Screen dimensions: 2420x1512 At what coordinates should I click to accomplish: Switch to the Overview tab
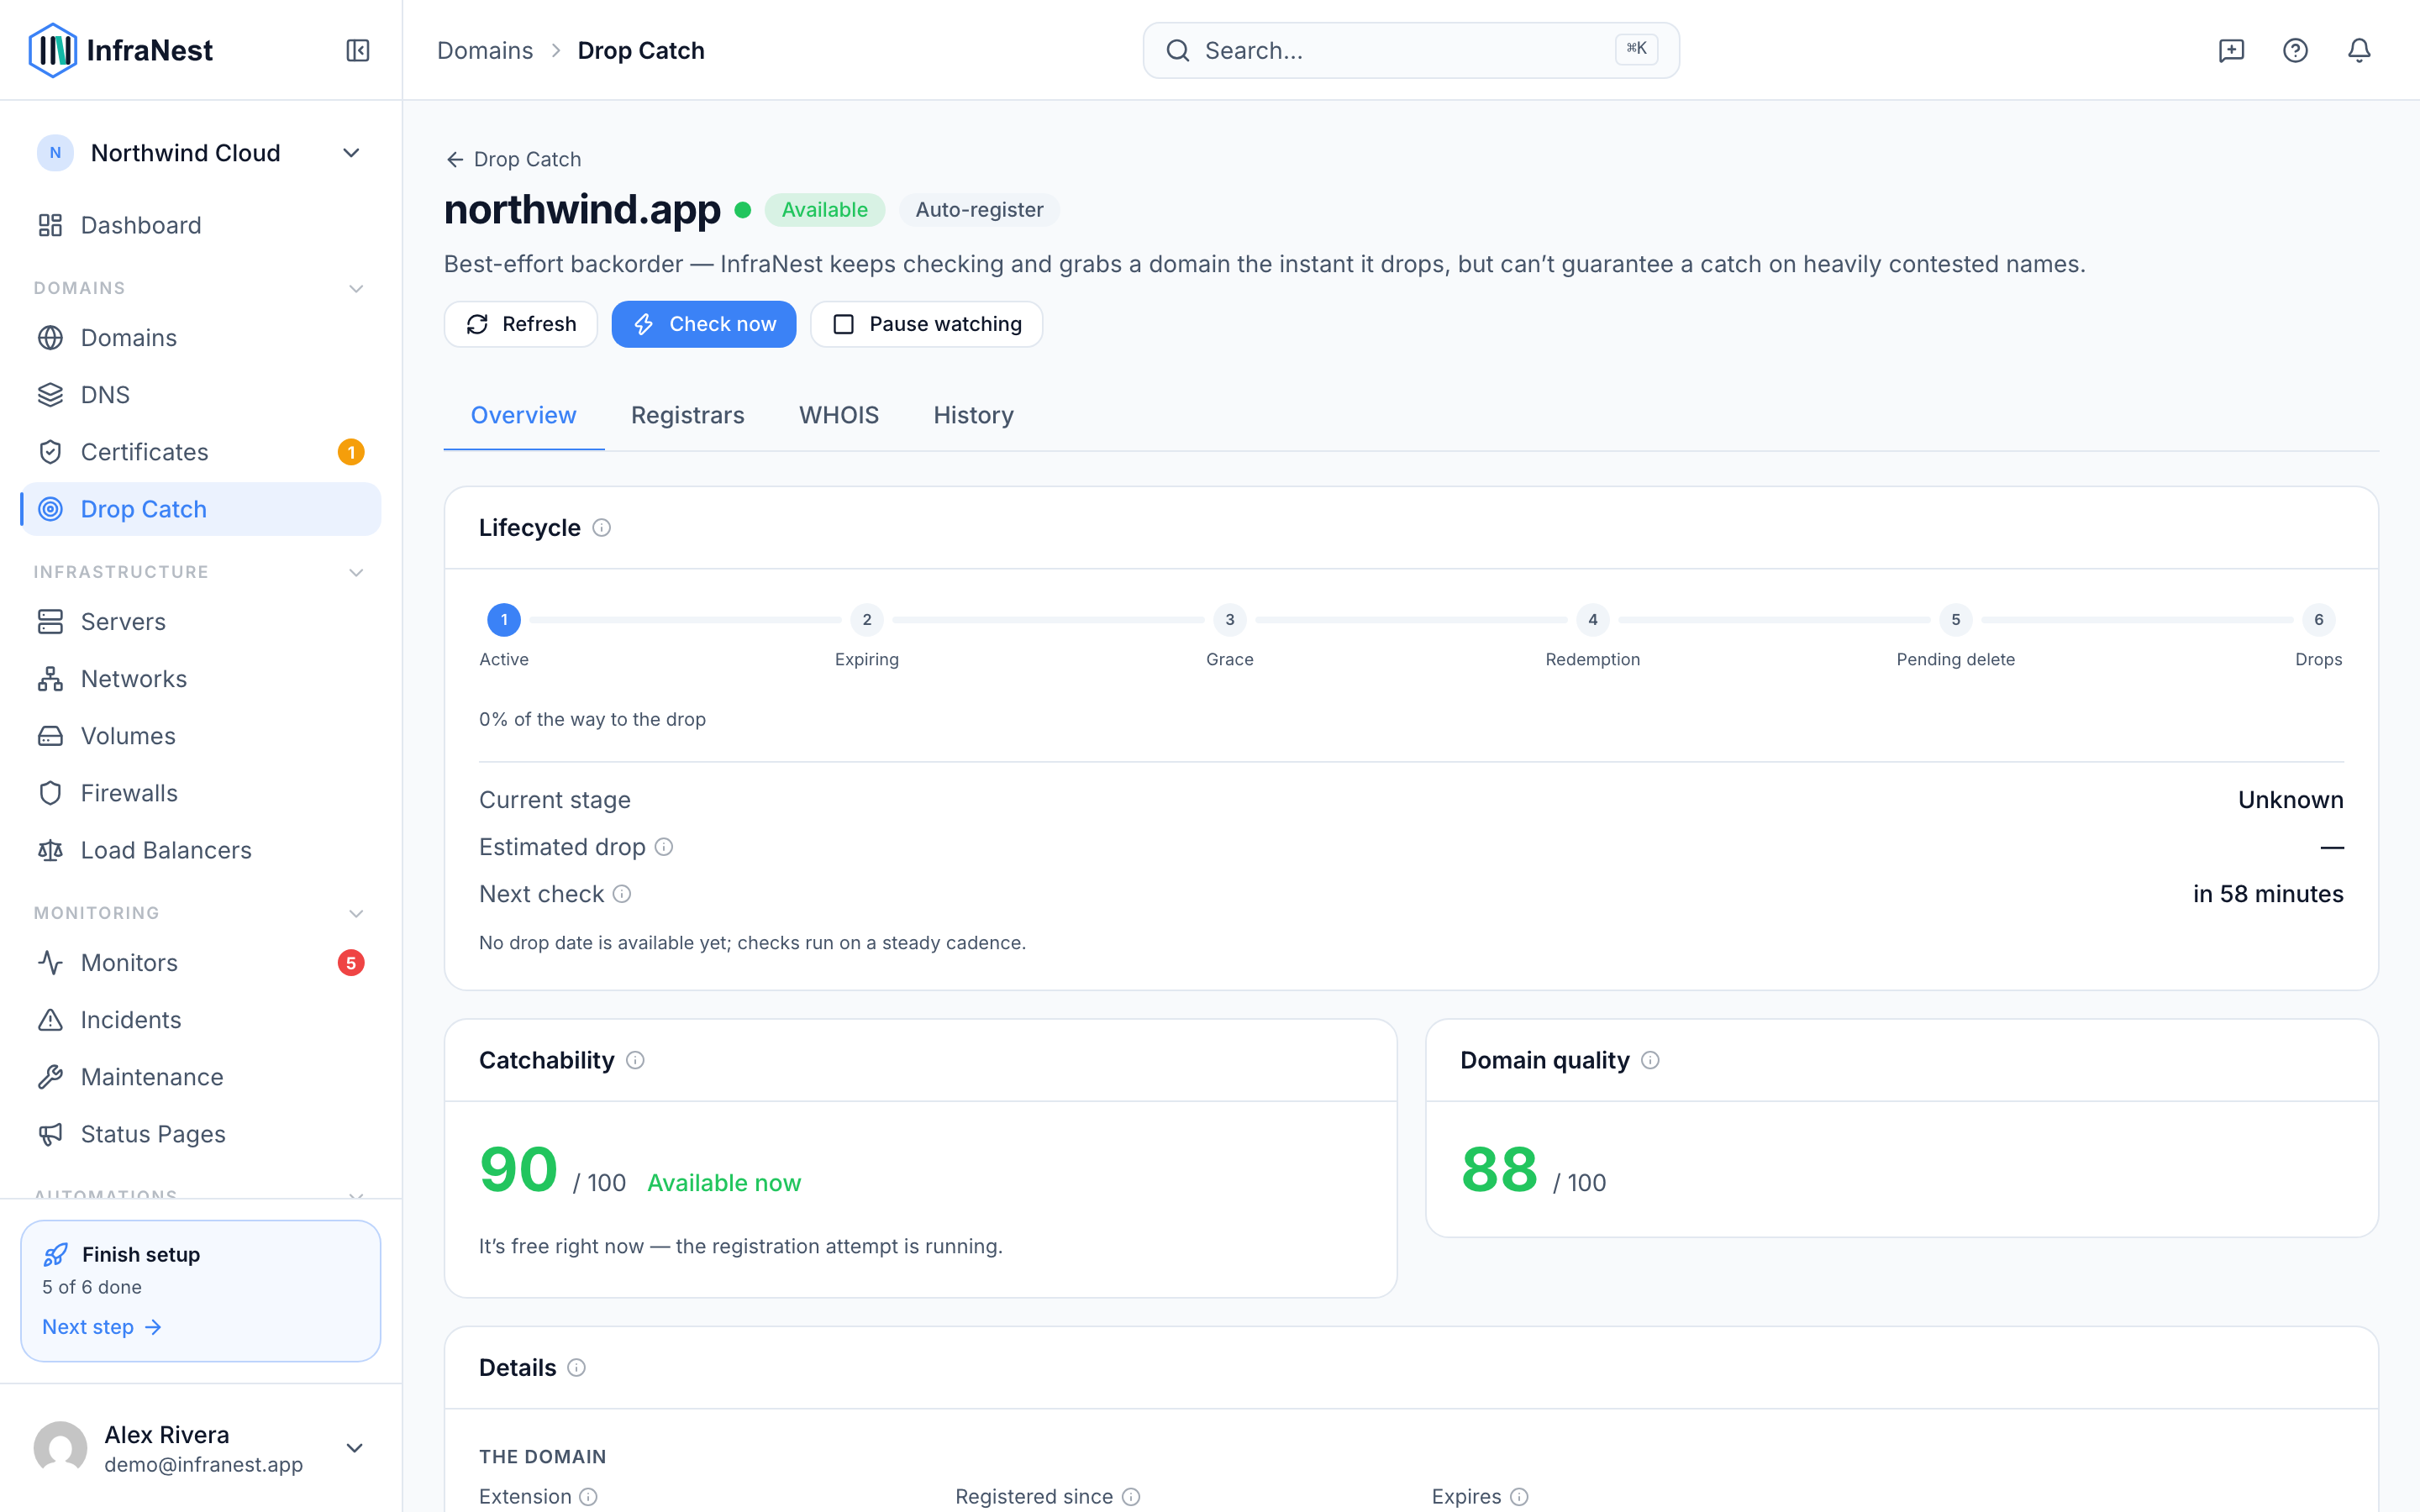pos(523,415)
